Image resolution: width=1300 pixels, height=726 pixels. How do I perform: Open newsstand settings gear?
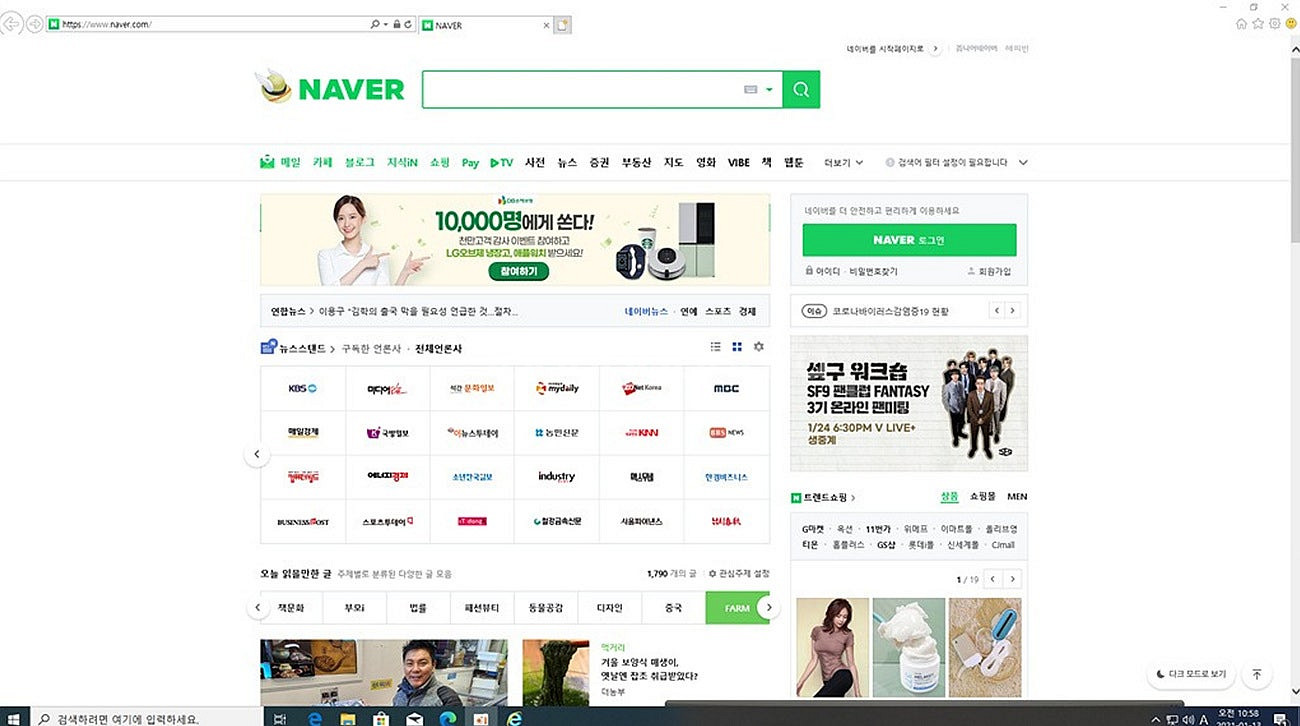[x=759, y=347]
